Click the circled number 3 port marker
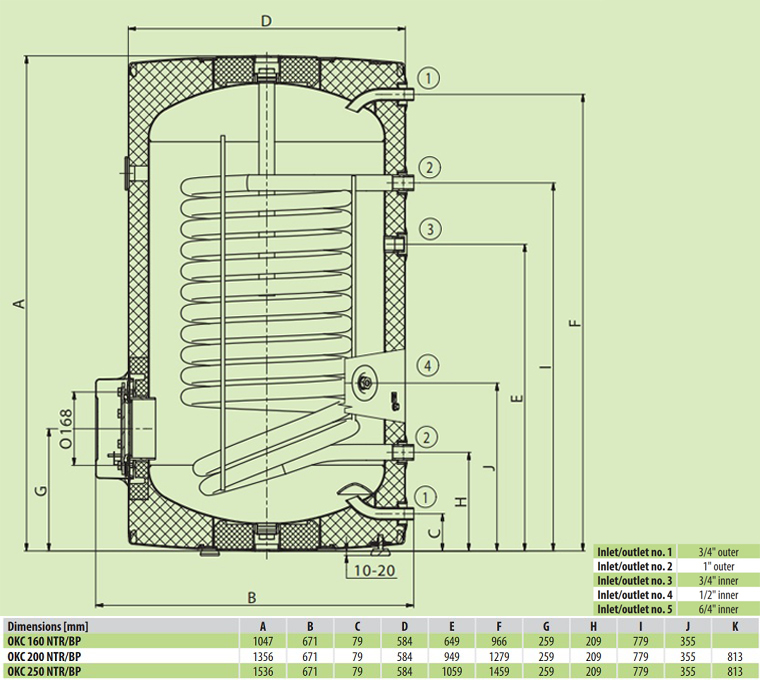 [x=428, y=229]
